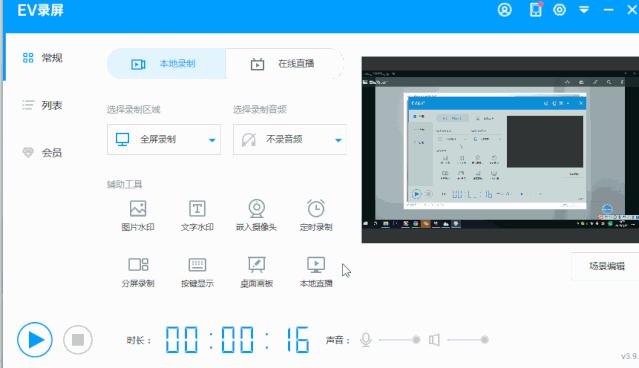Open the 本地直播 local broadcast tool
The height and width of the screenshot is (368, 639).
point(316,272)
